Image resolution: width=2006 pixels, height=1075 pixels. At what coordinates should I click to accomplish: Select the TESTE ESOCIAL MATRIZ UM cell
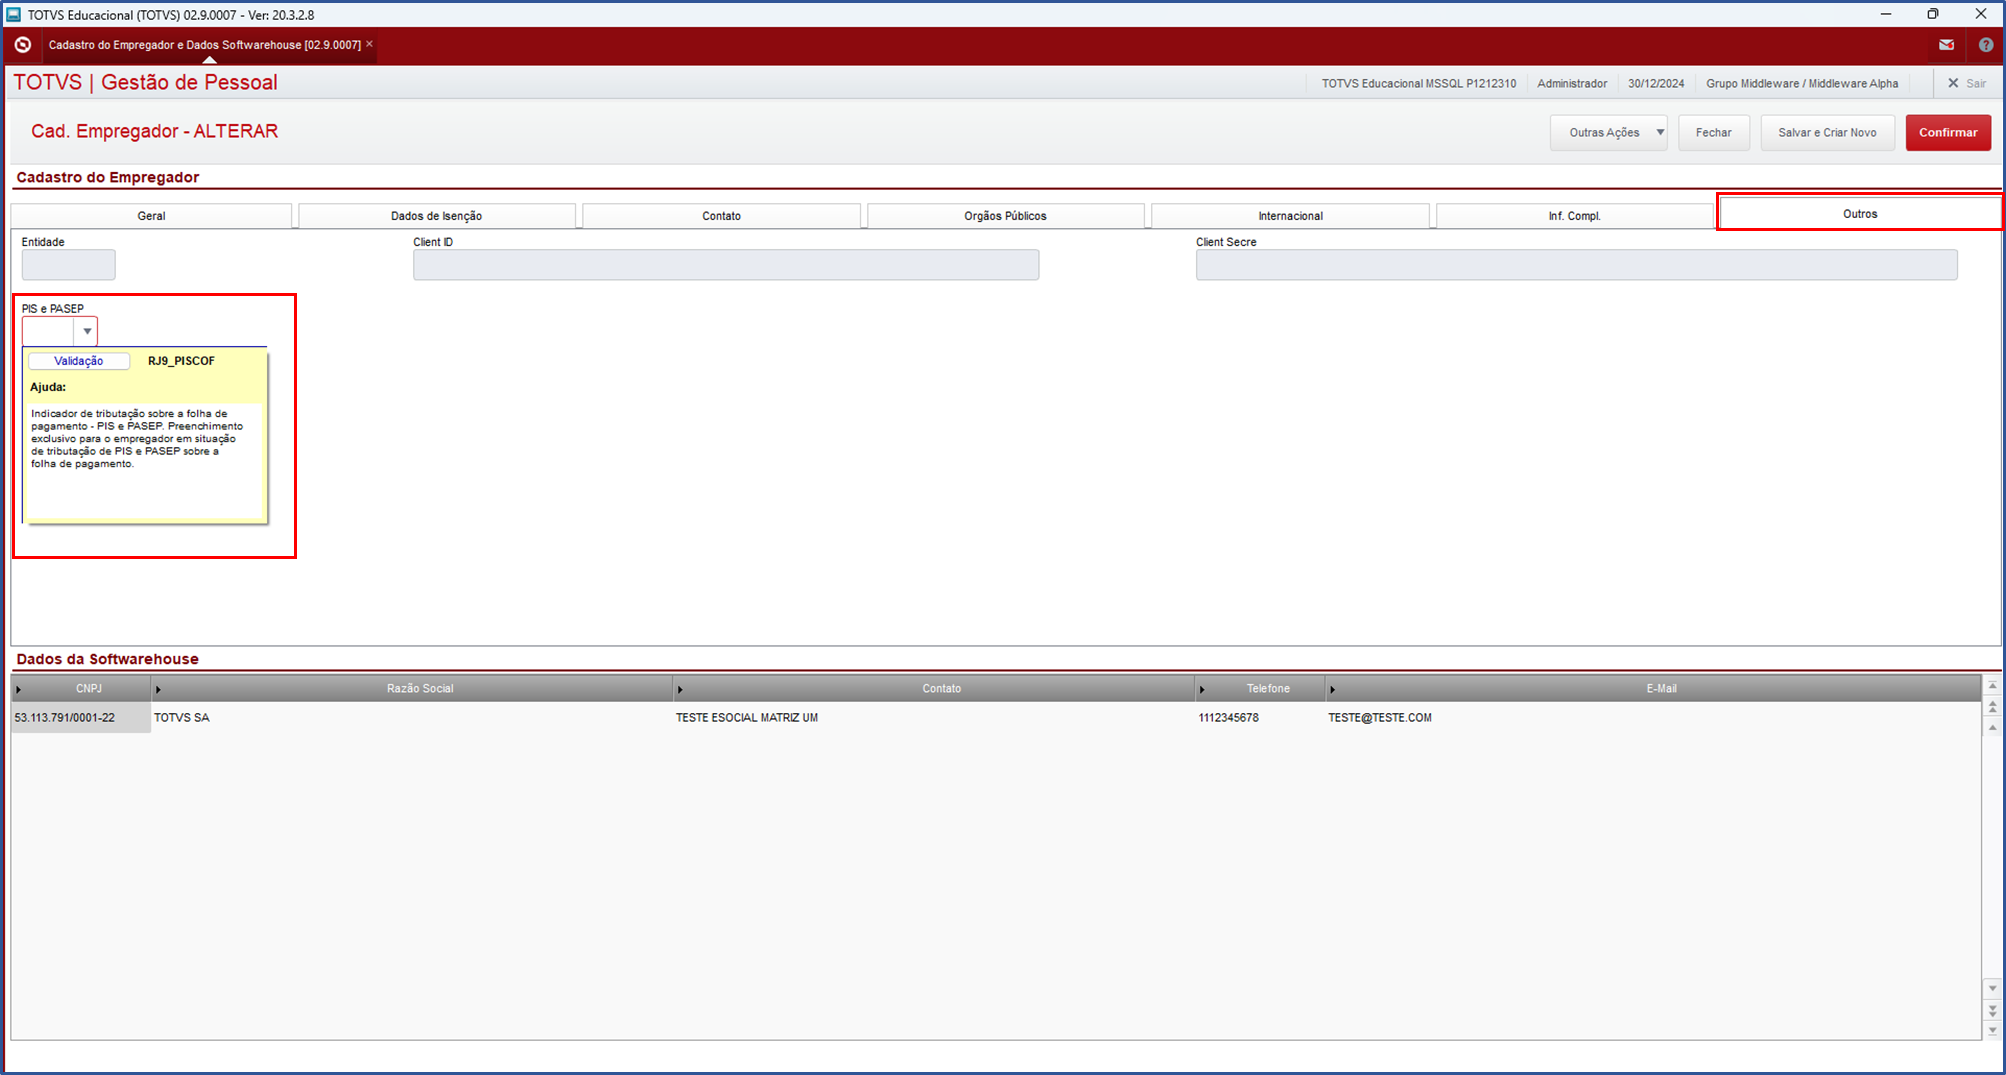pos(934,718)
